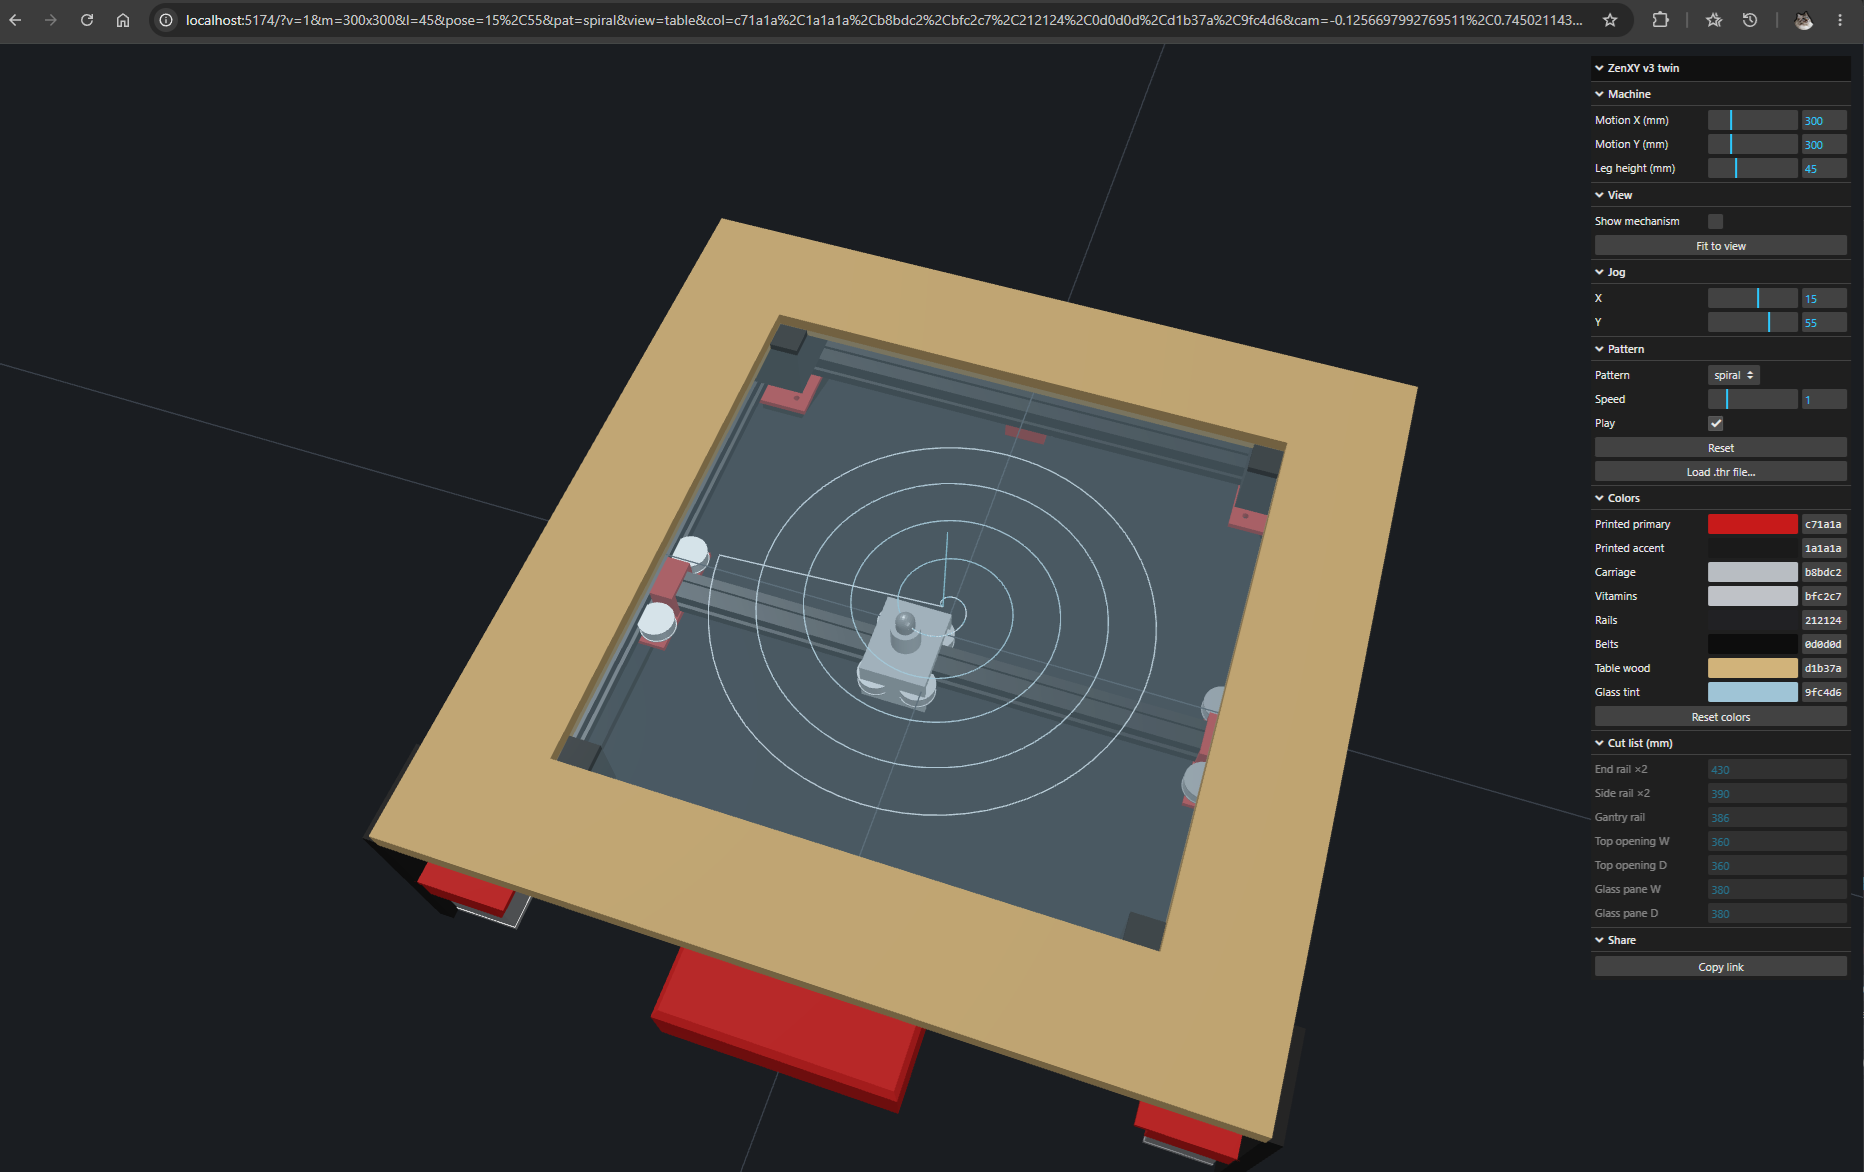The height and width of the screenshot is (1172, 1864).
Task: Go back in browser history
Action: coord(16,20)
